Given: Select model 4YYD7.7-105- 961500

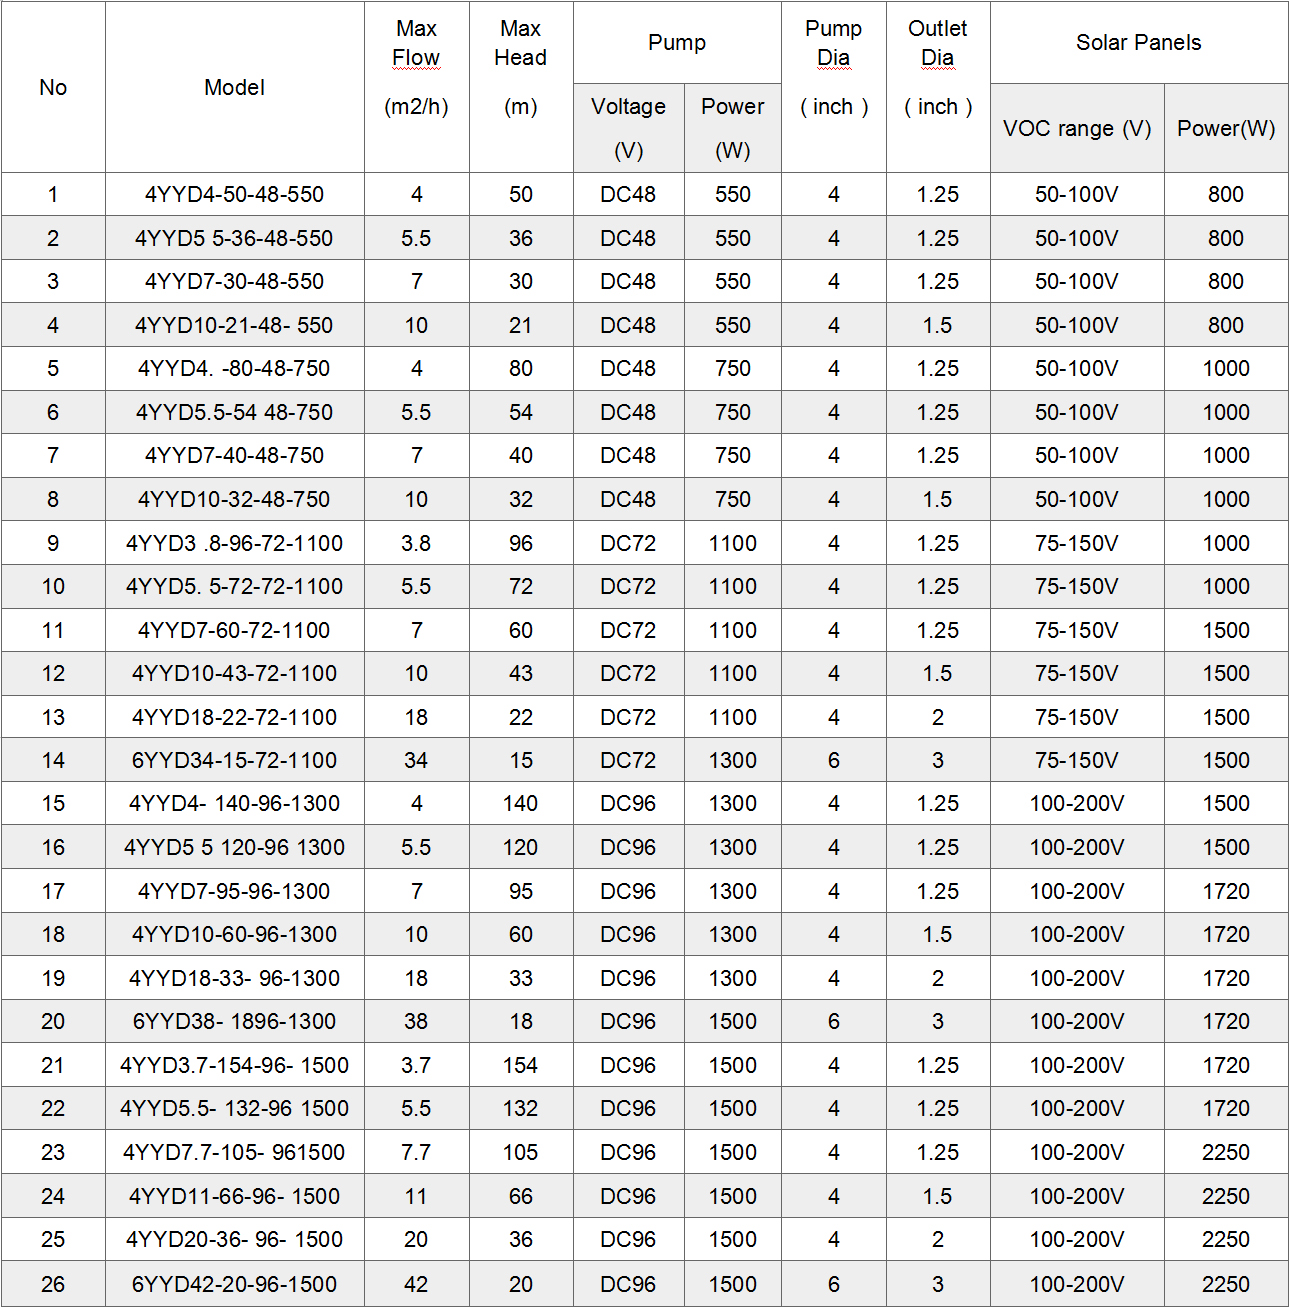Looking at the screenshot, I should (234, 1152).
